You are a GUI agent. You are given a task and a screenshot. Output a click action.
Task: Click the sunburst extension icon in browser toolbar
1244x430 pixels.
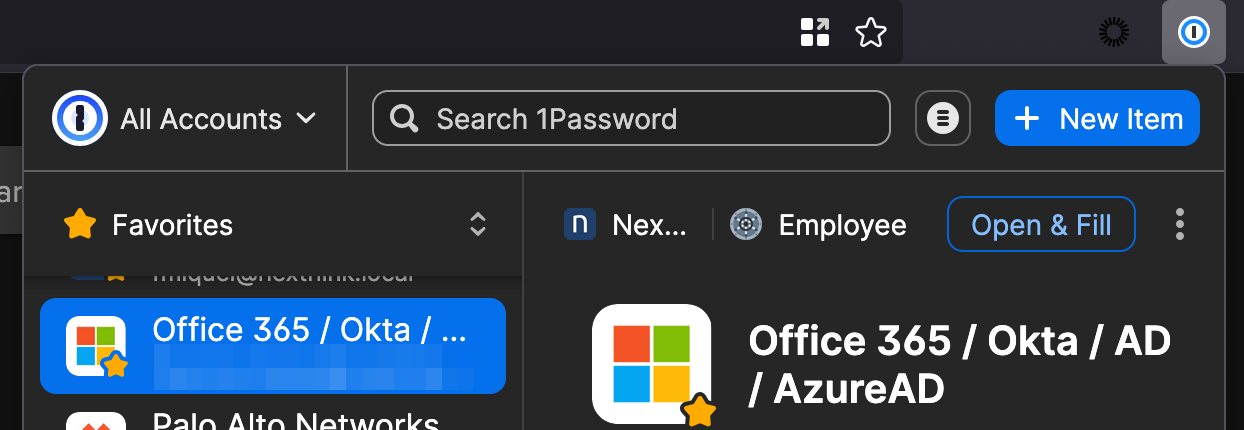click(1113, 33)
